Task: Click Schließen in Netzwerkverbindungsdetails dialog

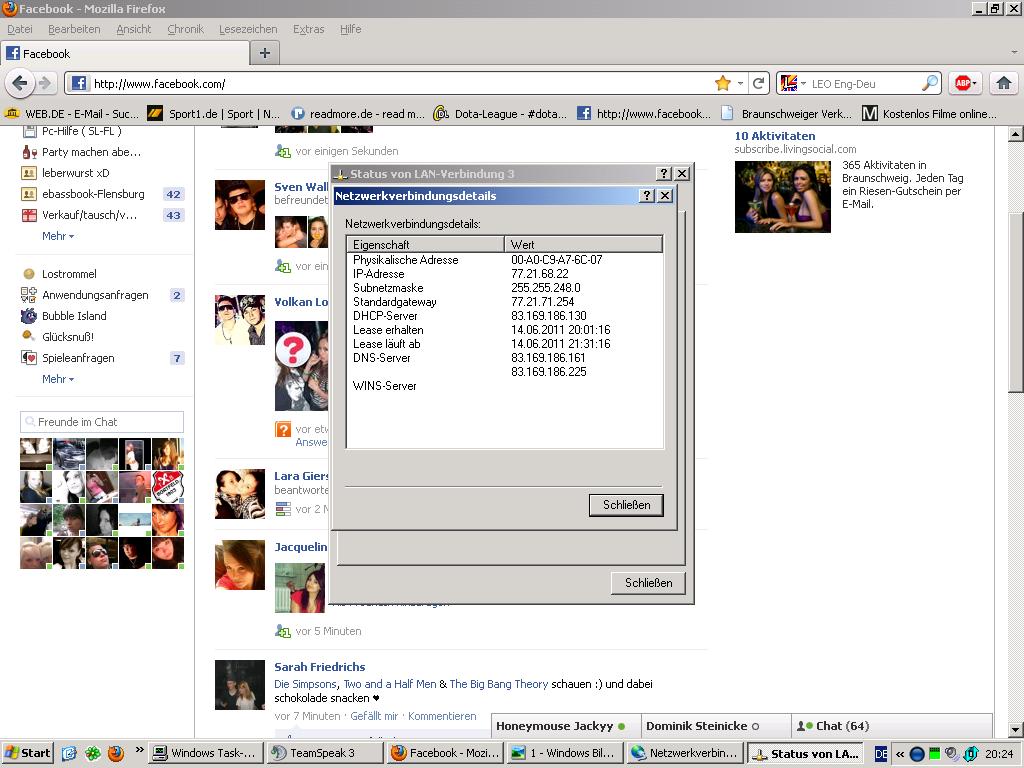Action: point(626,505)
